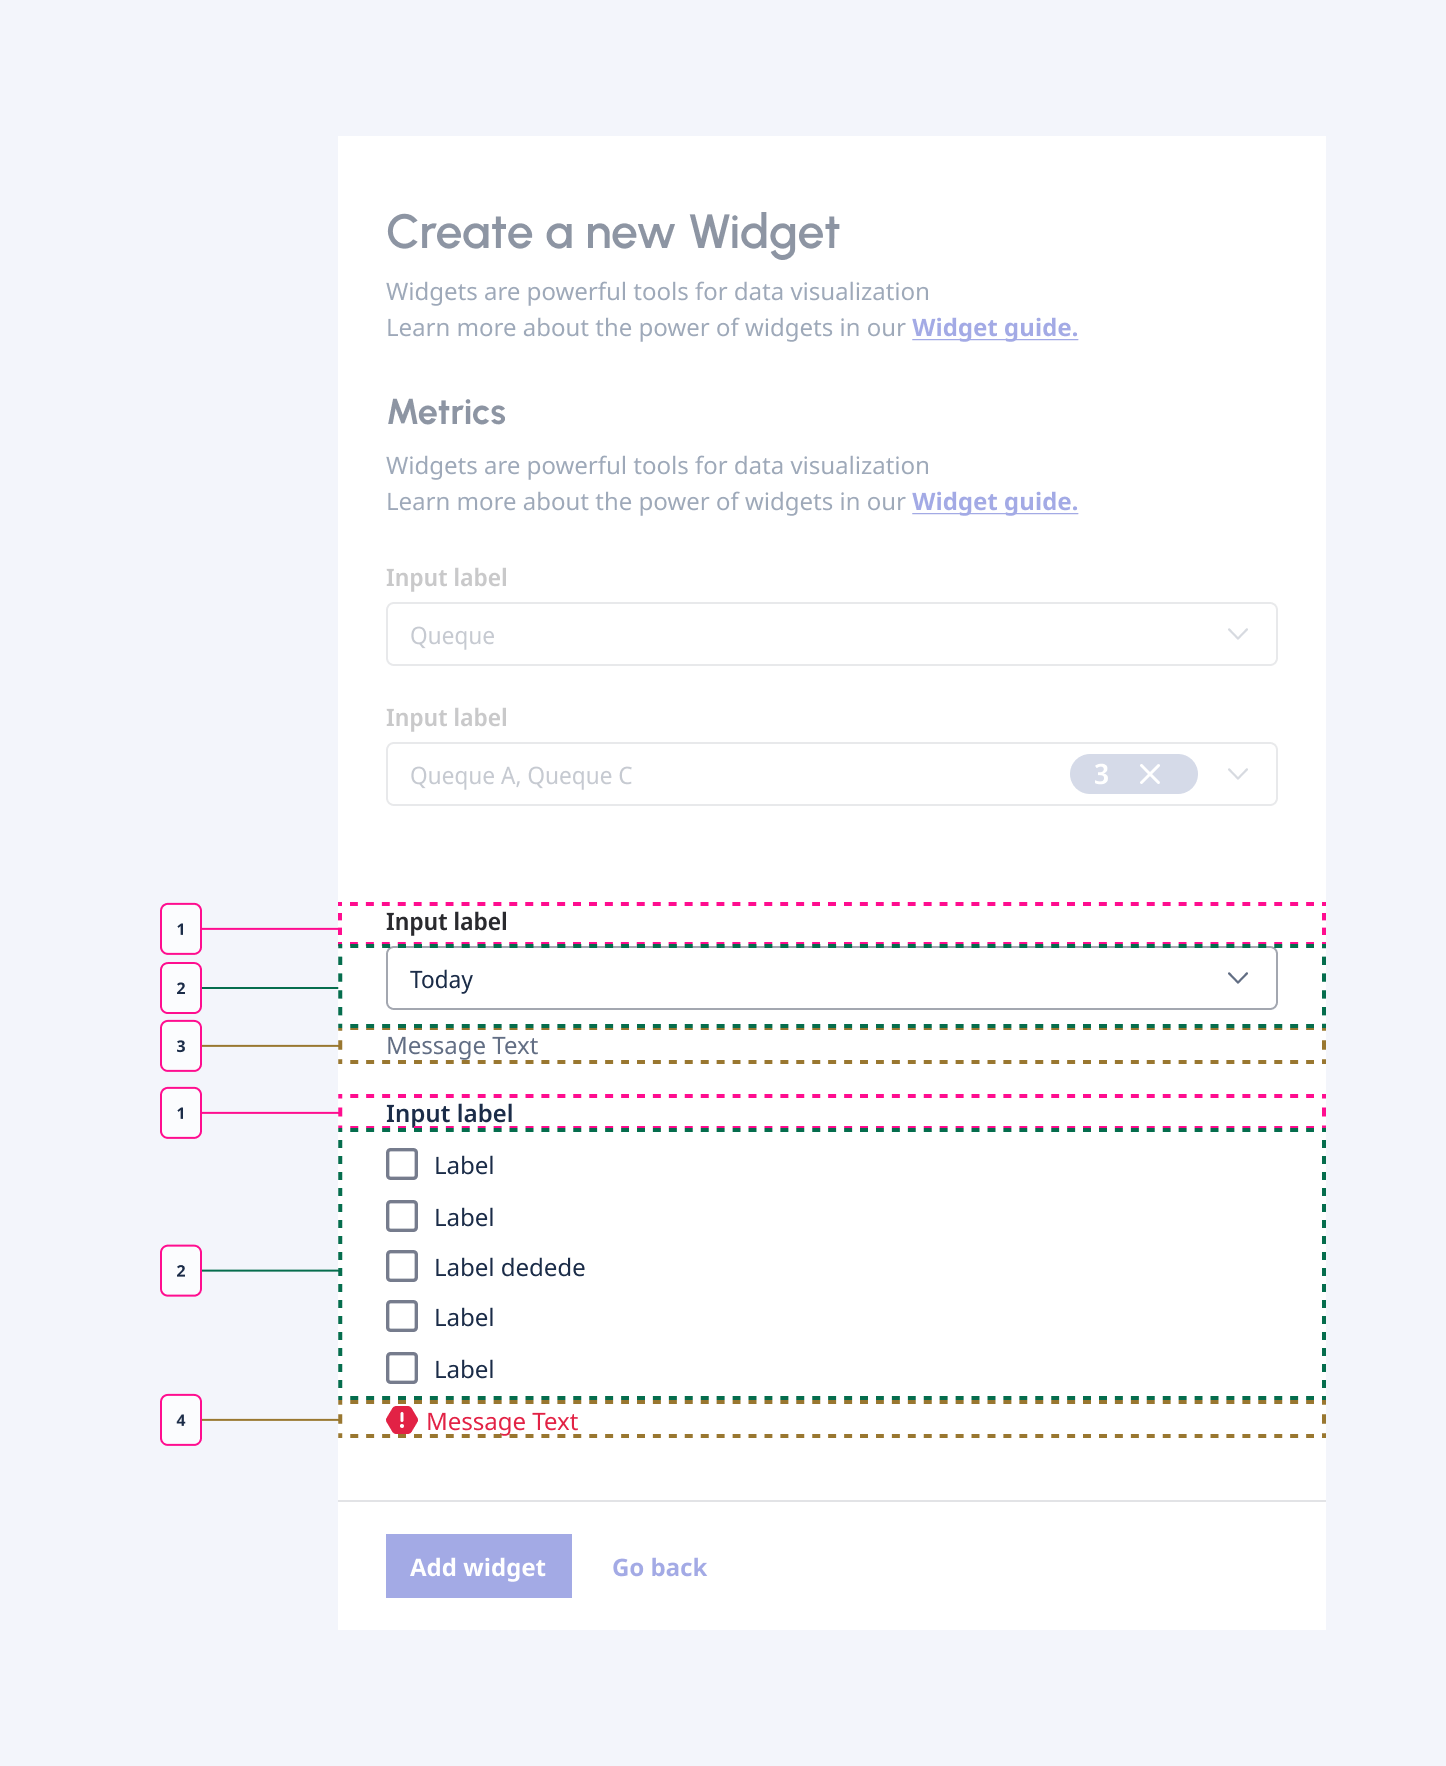Image resolution: width=1446 pixels, height=1766 pixels.
Task: Click the red error icon beside Message Text
Action: 402,1420
